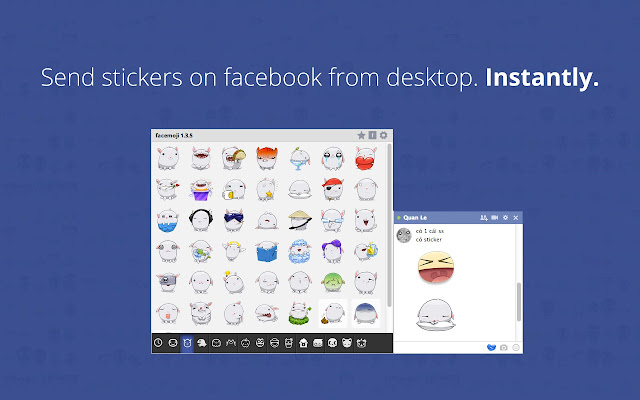The height and width of the screenshot is (400, 640).
Task: Select the camera-holding sticker
Action: (x=168, y=282)
